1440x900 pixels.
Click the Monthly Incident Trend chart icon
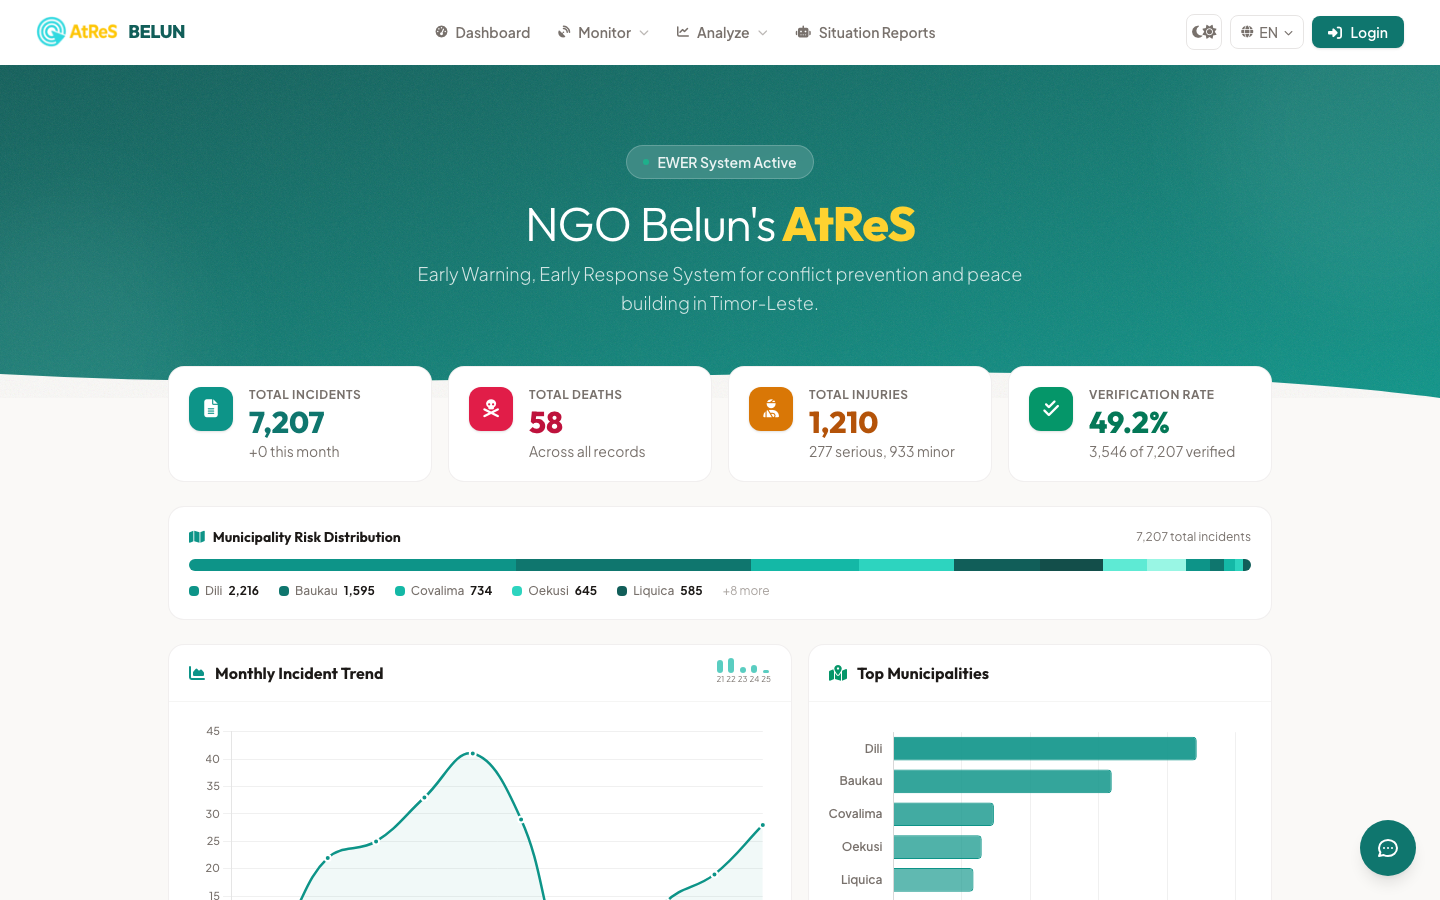pyautogui.click(x=197, y=673)
